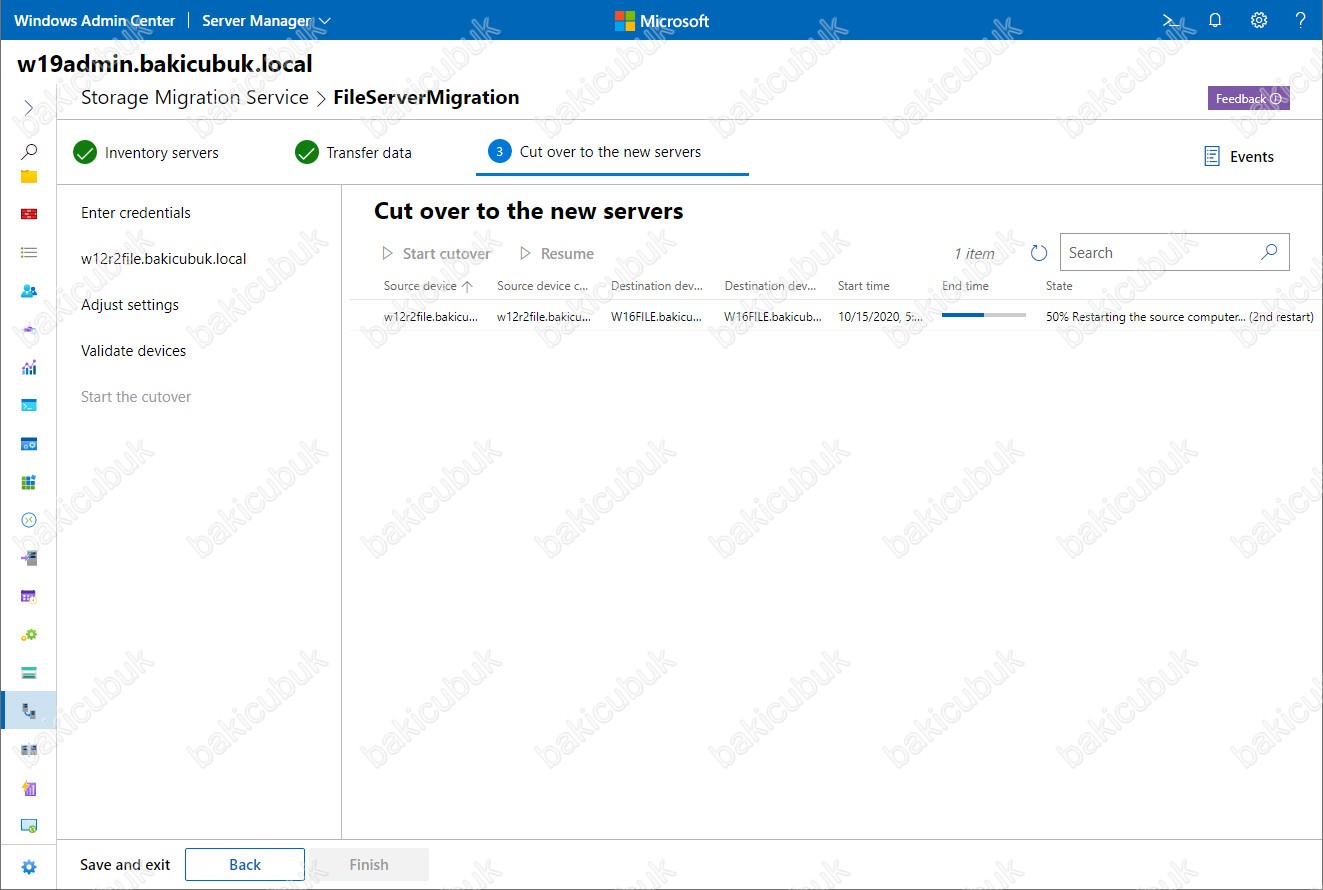Open the Scheduled tasks calendar icon

pos(29,597)
